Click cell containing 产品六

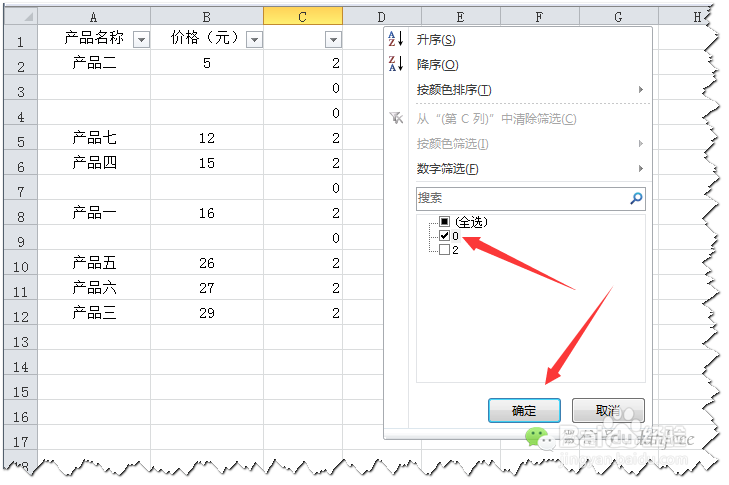click(94, 288)
